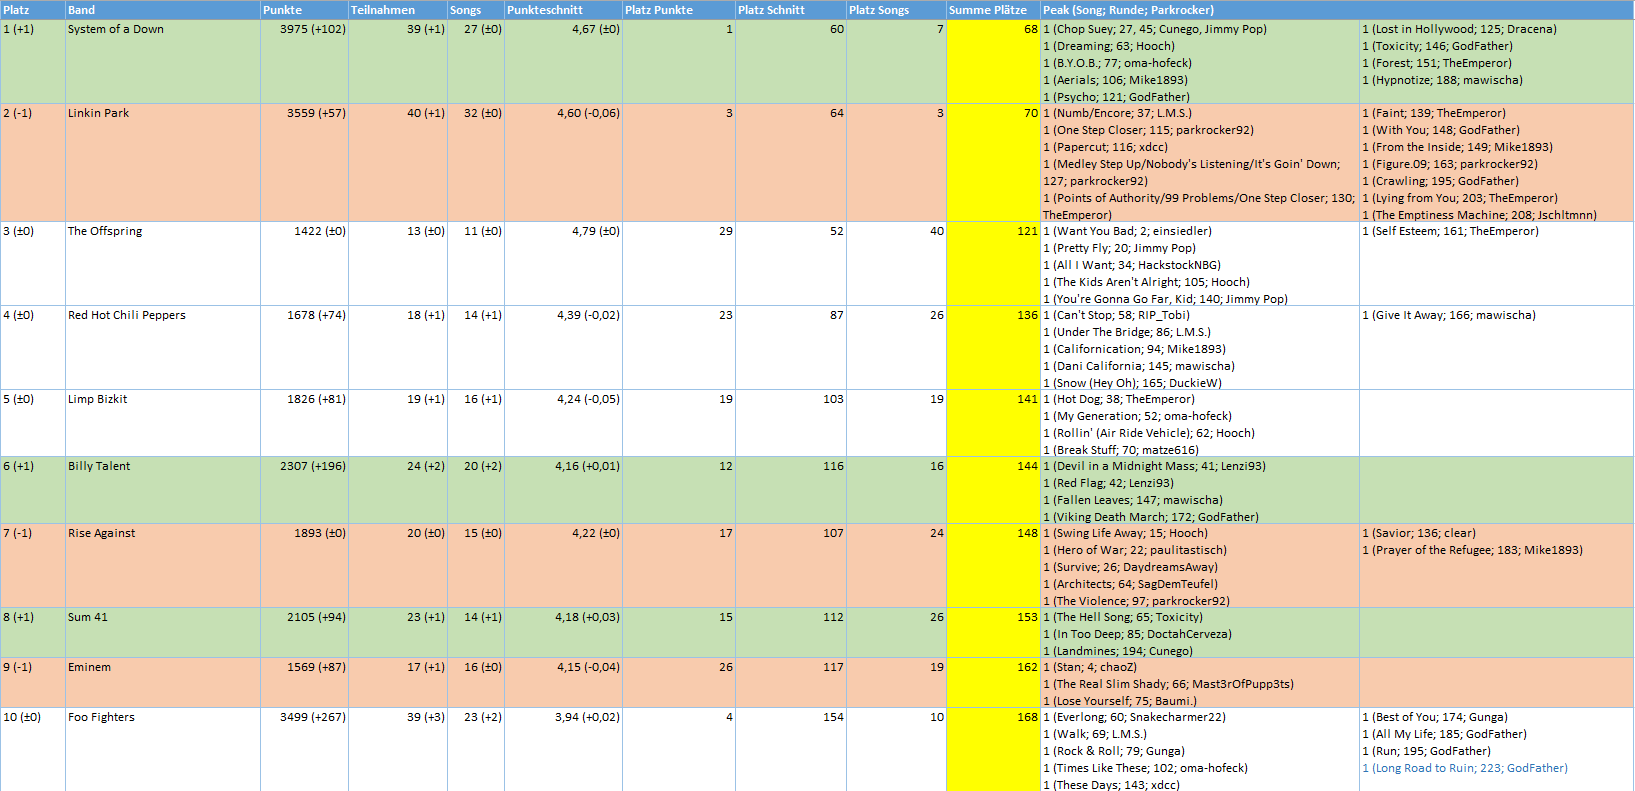Screen dimensions: 1635x791
Task: Click the Red Hot Chili Peppers cell
Action: coord(127,316)
